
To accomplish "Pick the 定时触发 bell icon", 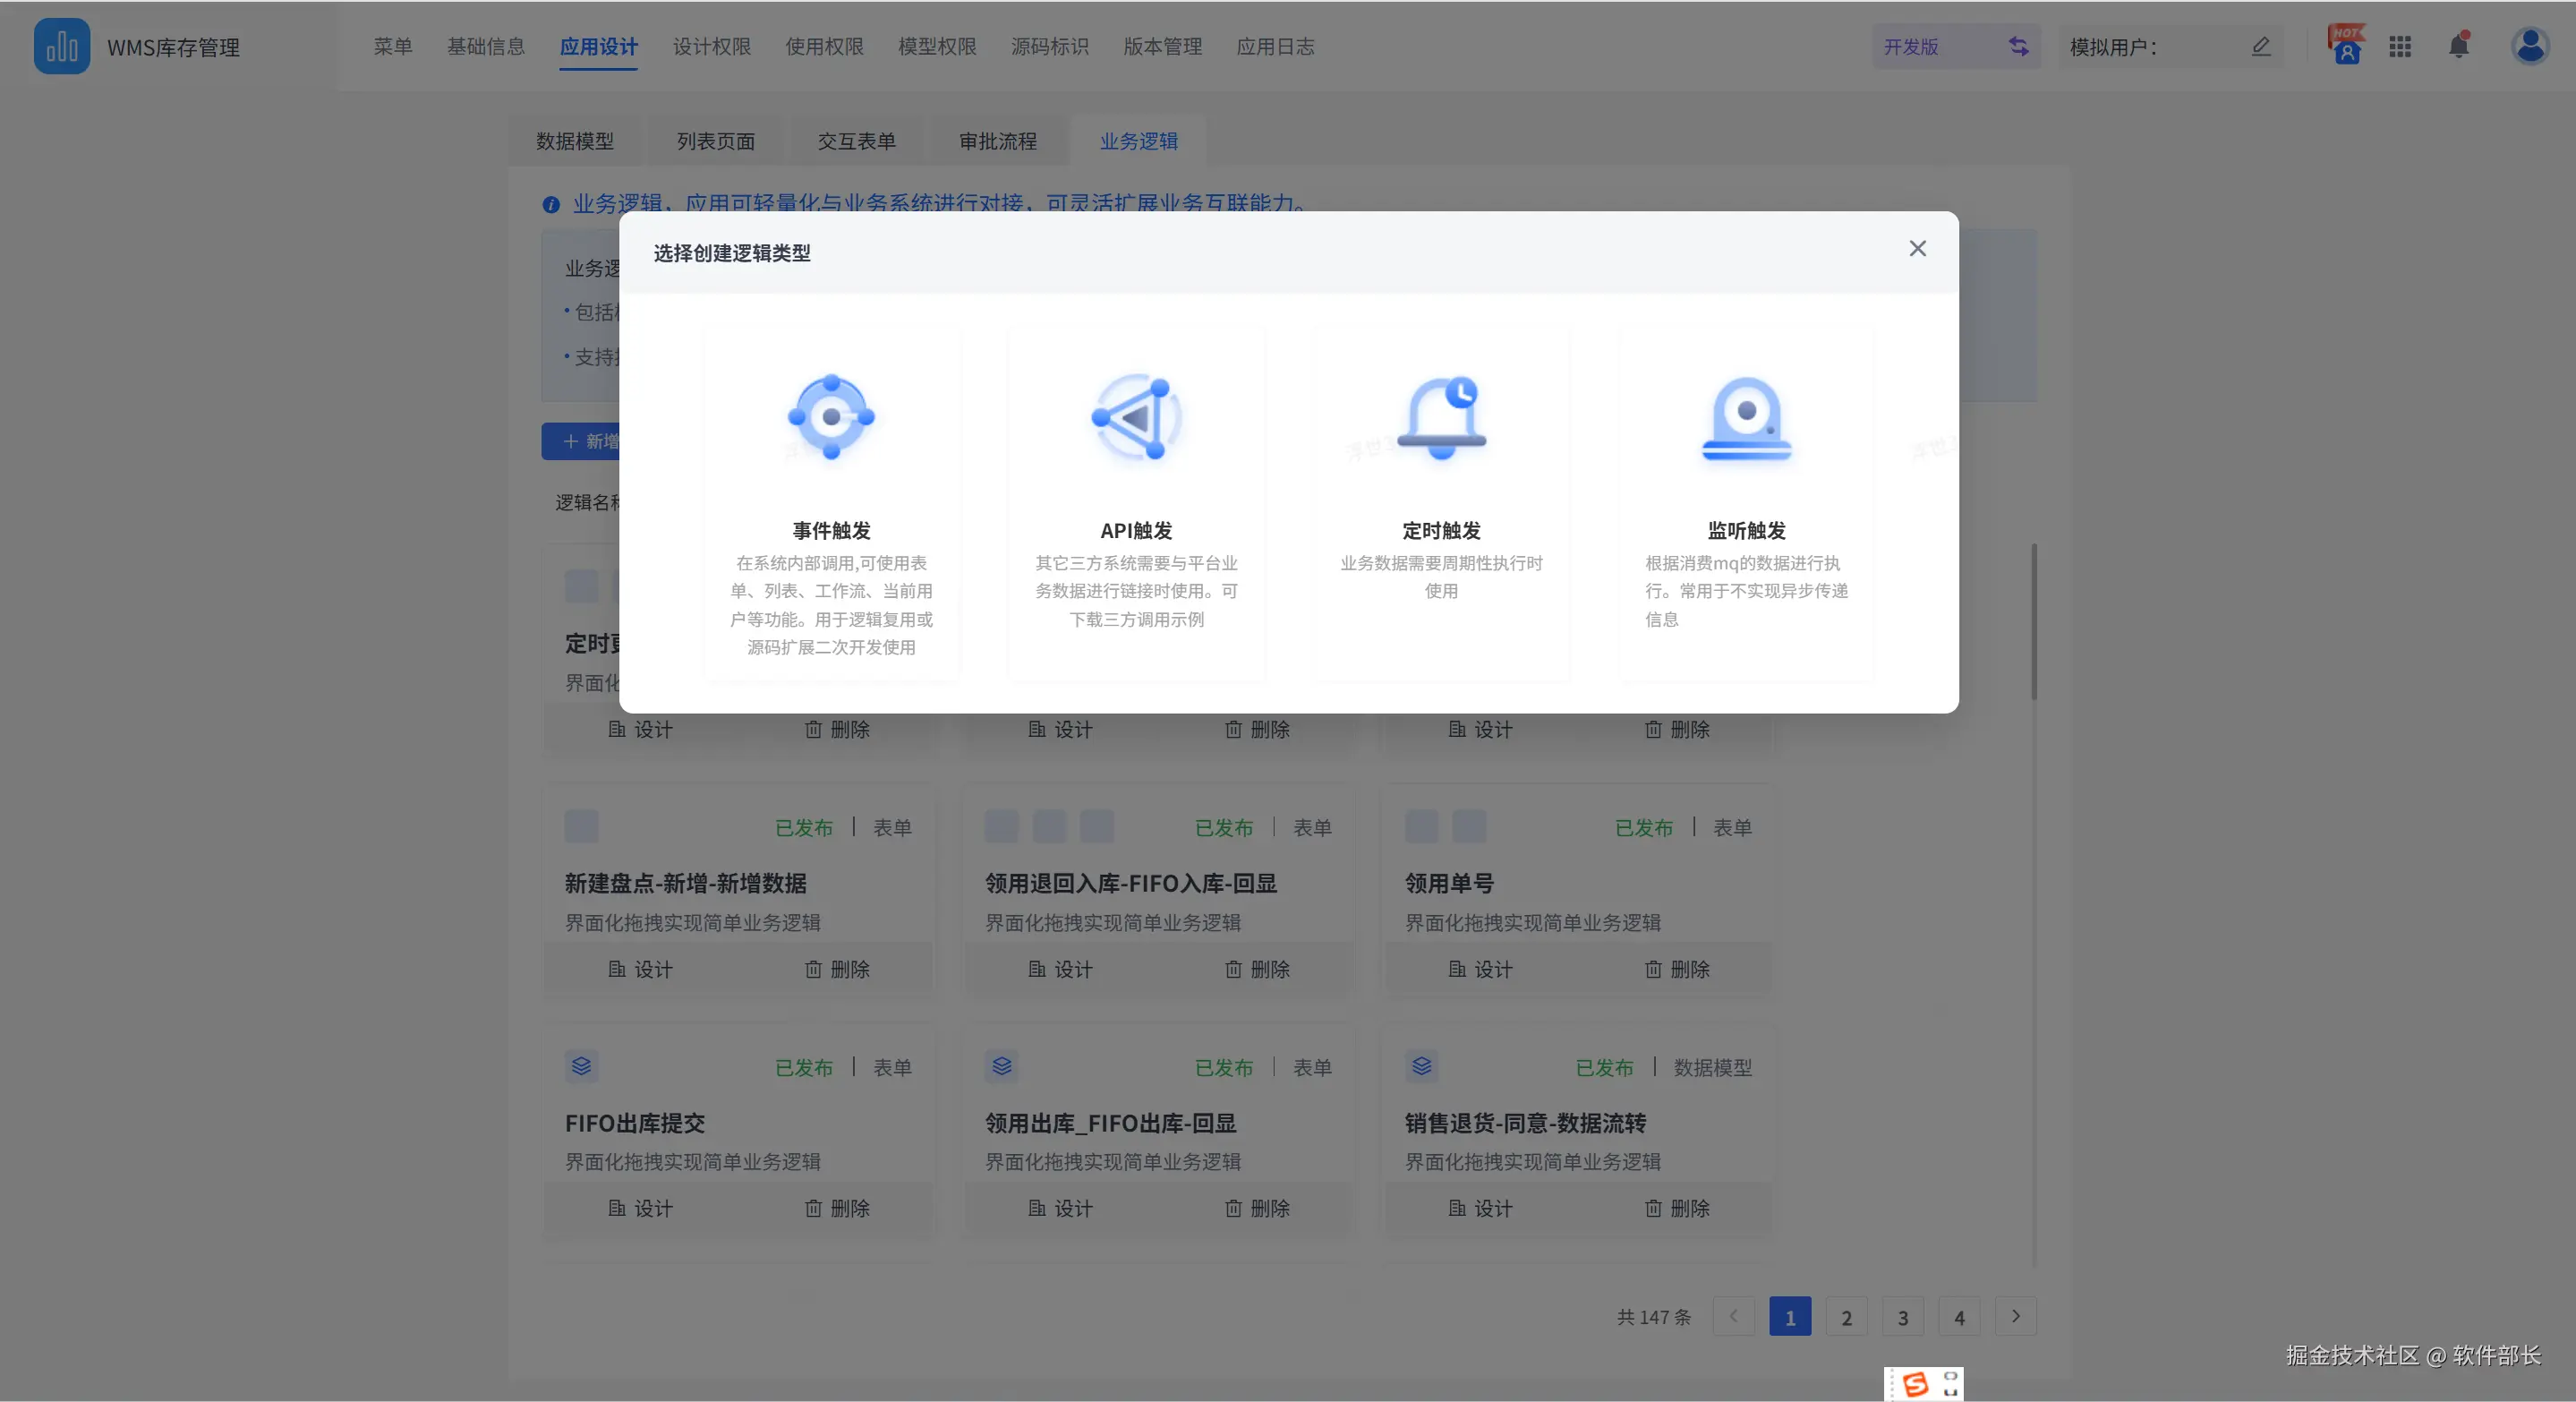I will tap(1441, 417).
